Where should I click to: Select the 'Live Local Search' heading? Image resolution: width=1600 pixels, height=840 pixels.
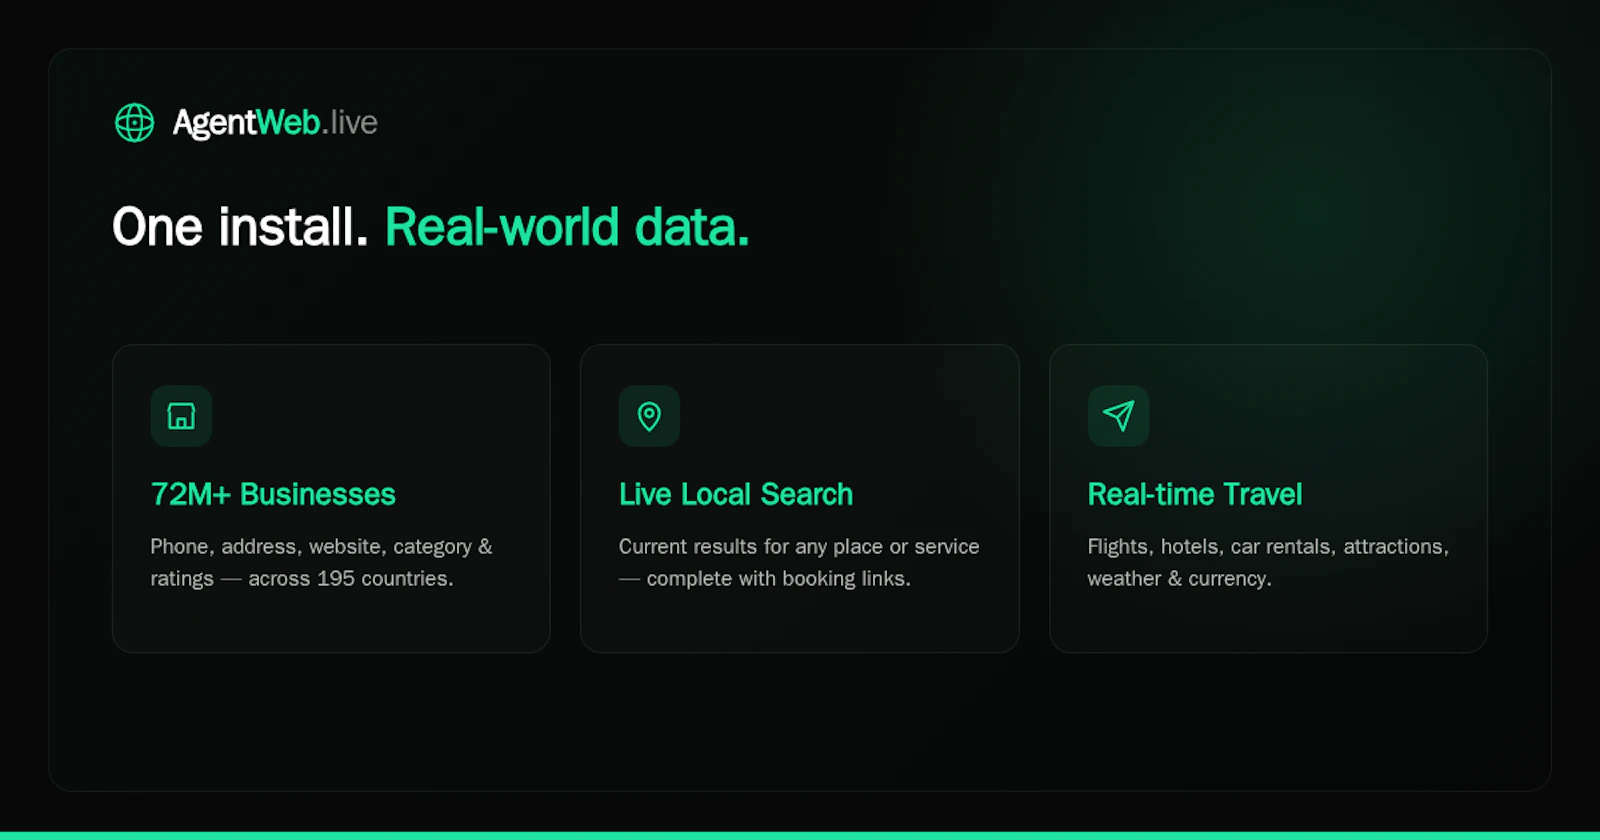(x=736, y=494)
